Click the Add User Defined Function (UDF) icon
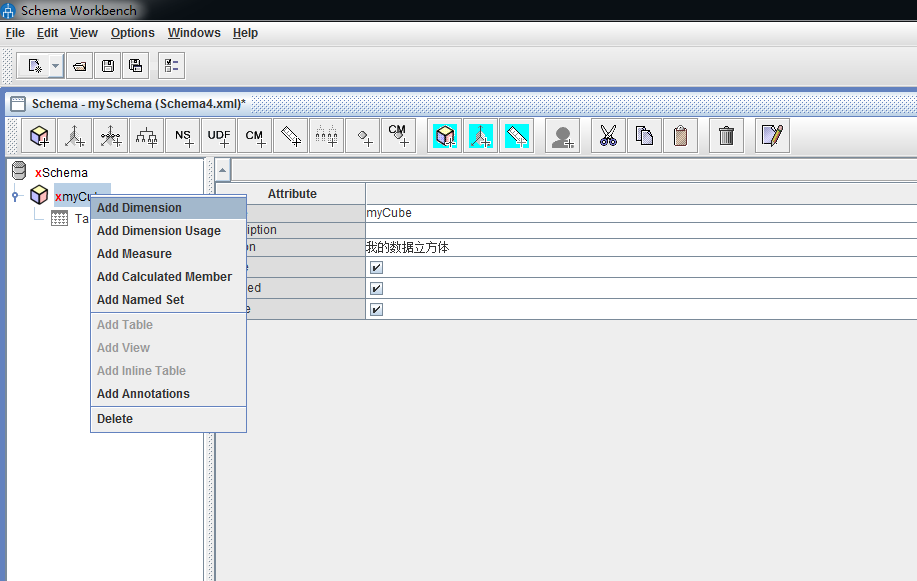 (219, 136)
